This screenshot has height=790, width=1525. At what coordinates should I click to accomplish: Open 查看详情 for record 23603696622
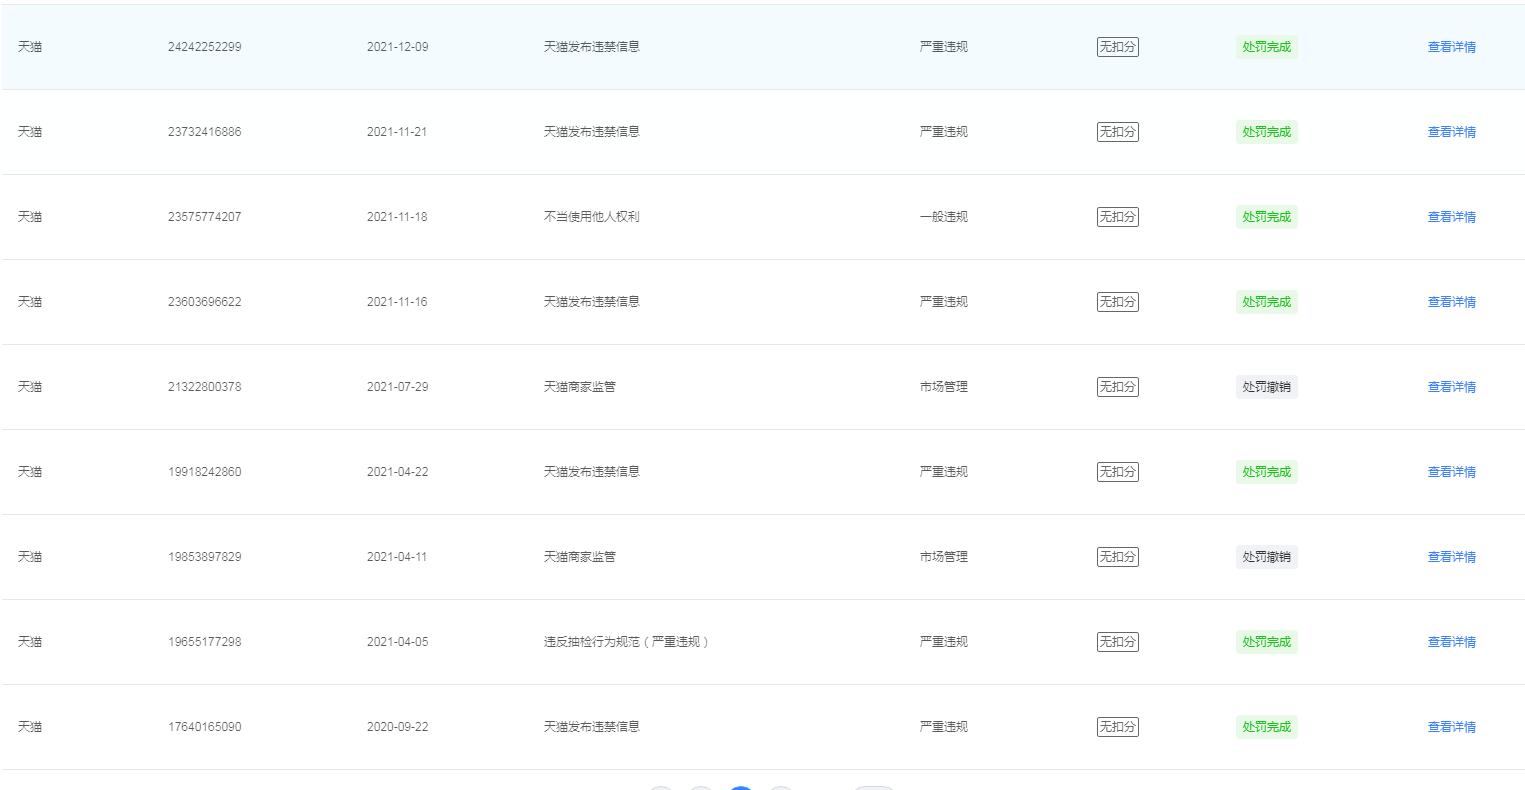(x=1451, y=302)
